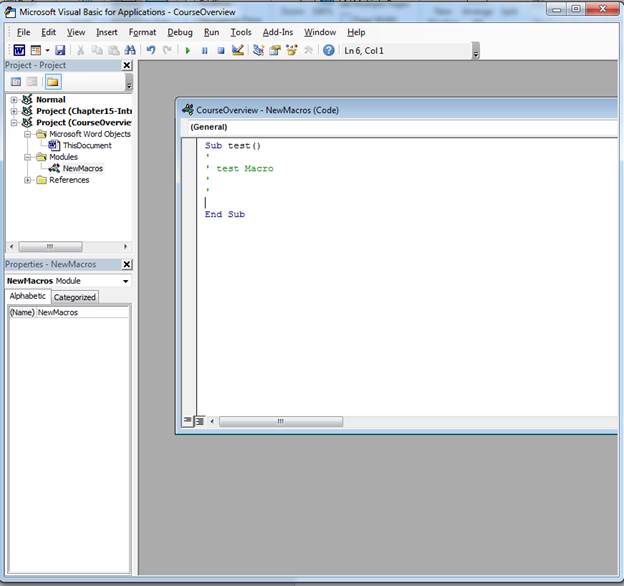Viewport: 624px width, 586px height.
Task: Open the Window menu
Action: [320, 32]
